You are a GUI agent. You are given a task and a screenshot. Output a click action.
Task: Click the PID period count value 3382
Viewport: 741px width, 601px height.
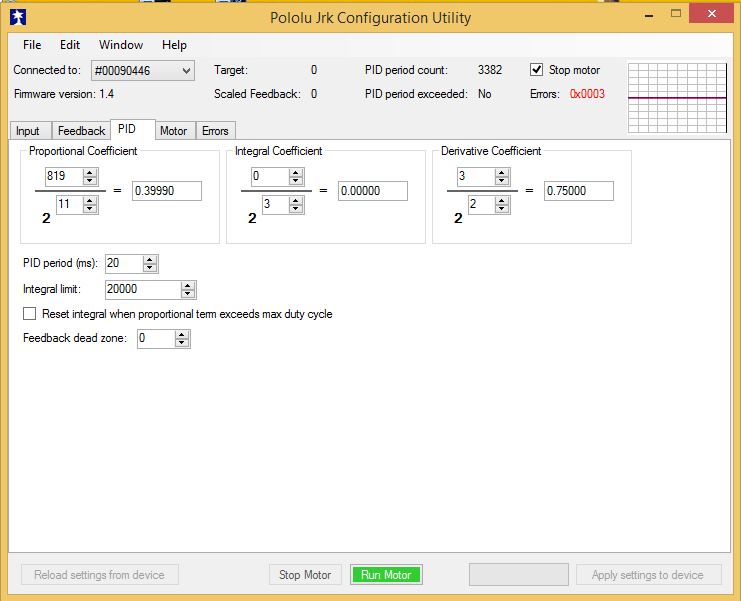[x=490, y=70]
